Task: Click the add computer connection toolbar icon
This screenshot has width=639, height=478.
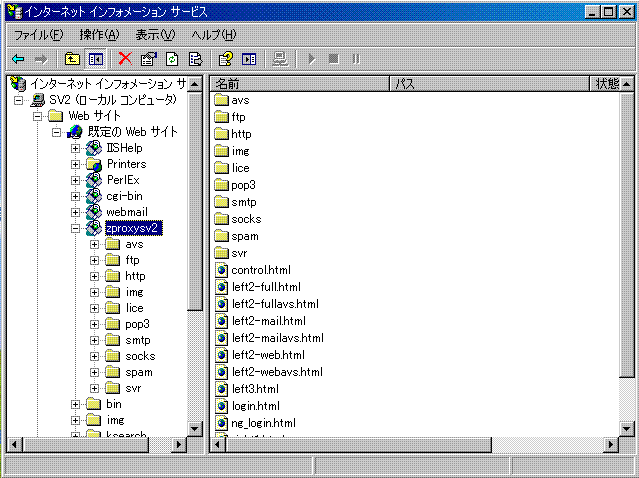Action: 280,59
